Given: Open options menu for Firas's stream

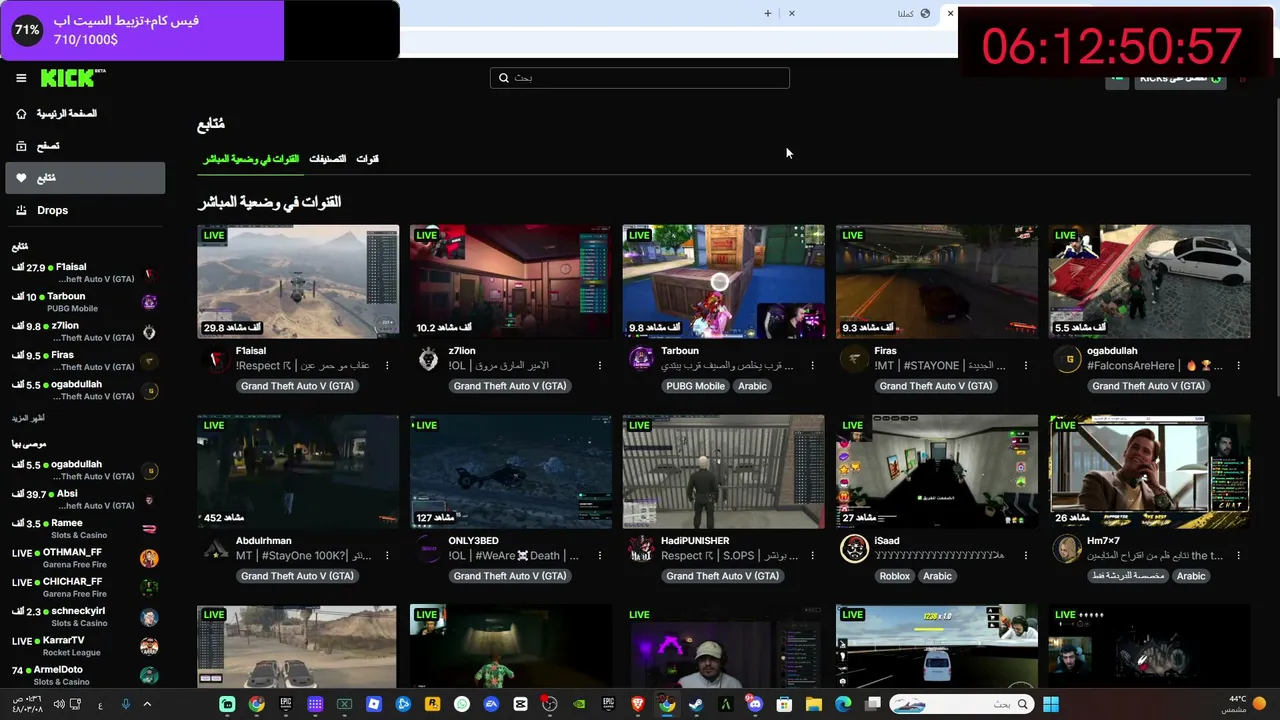Looking at the screenshot, I should point(1025,366).
